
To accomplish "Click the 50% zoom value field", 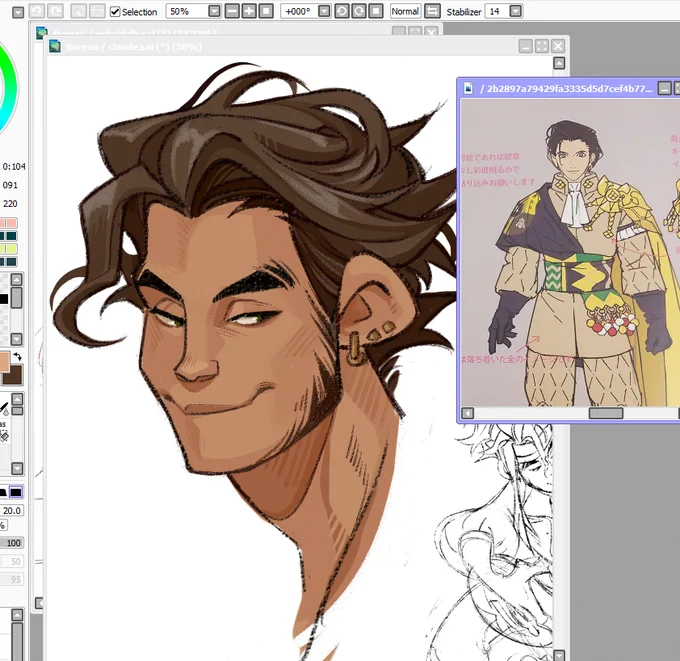I will point(186,11).
